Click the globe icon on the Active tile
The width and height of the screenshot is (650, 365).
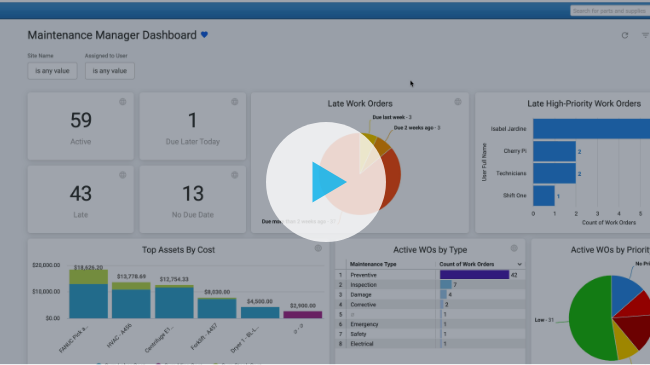click(123, 102)
